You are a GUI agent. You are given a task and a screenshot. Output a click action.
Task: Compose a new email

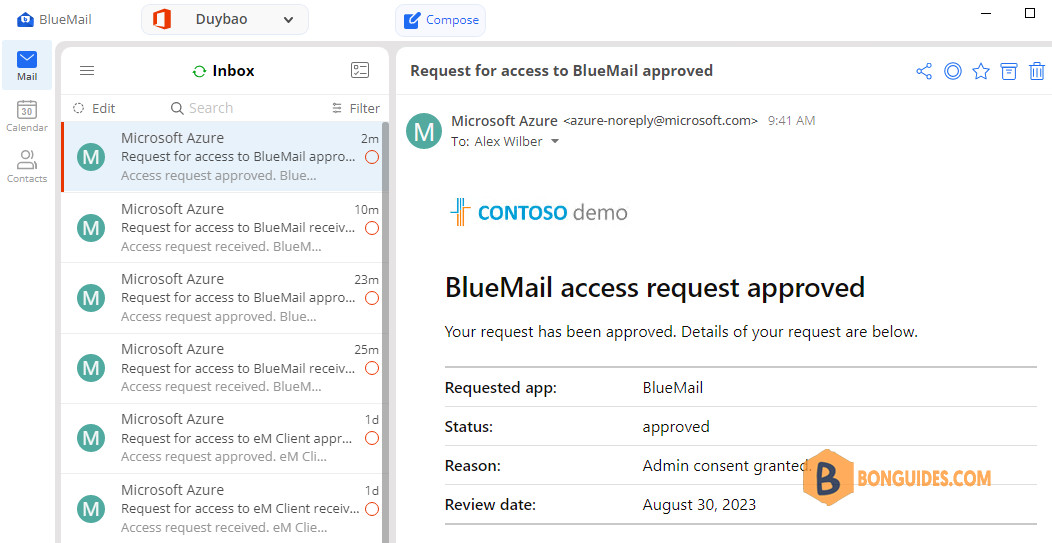coord(441,20)
